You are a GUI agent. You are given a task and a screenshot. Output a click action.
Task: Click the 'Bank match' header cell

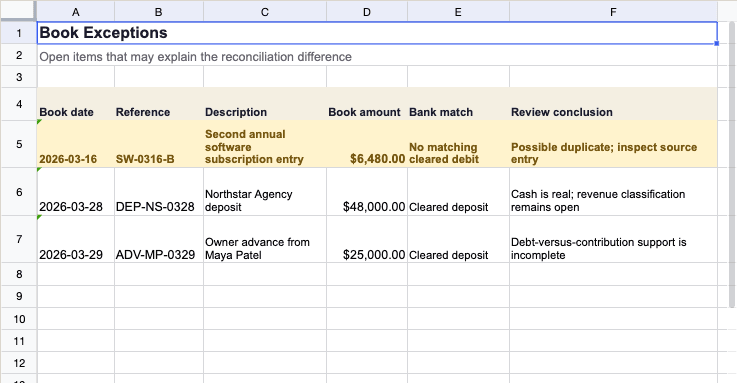(x=458, y=104)
